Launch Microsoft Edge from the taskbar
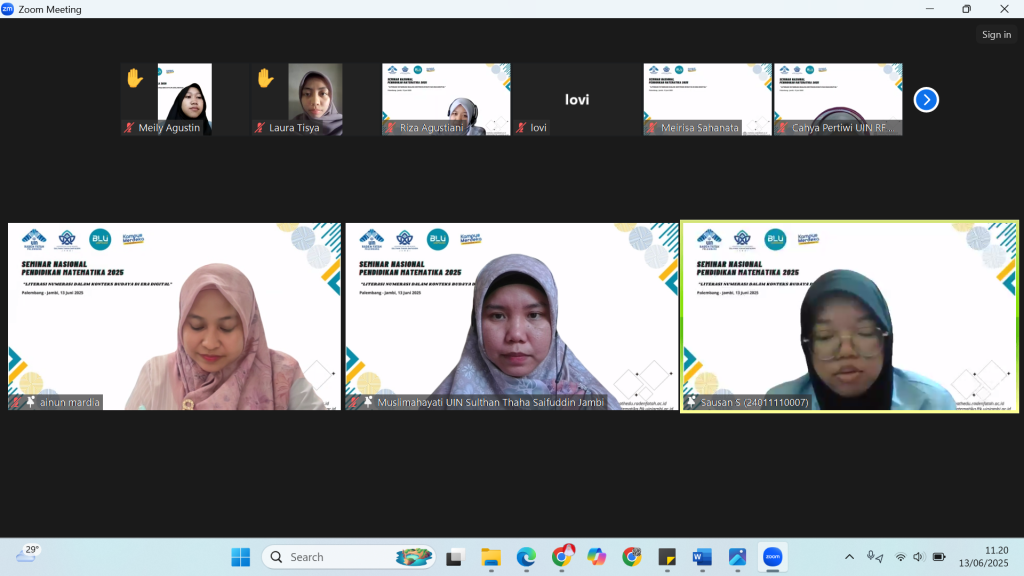The height and width of the screenshot is (576, 1024). pos(526,557)
